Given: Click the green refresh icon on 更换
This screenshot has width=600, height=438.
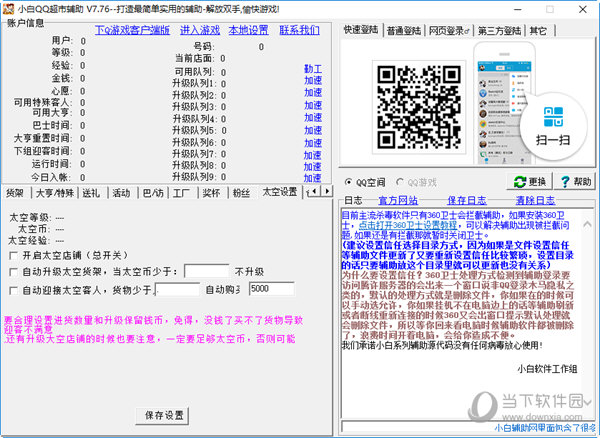Looking at the screenshot, I should tap(520, 182).
